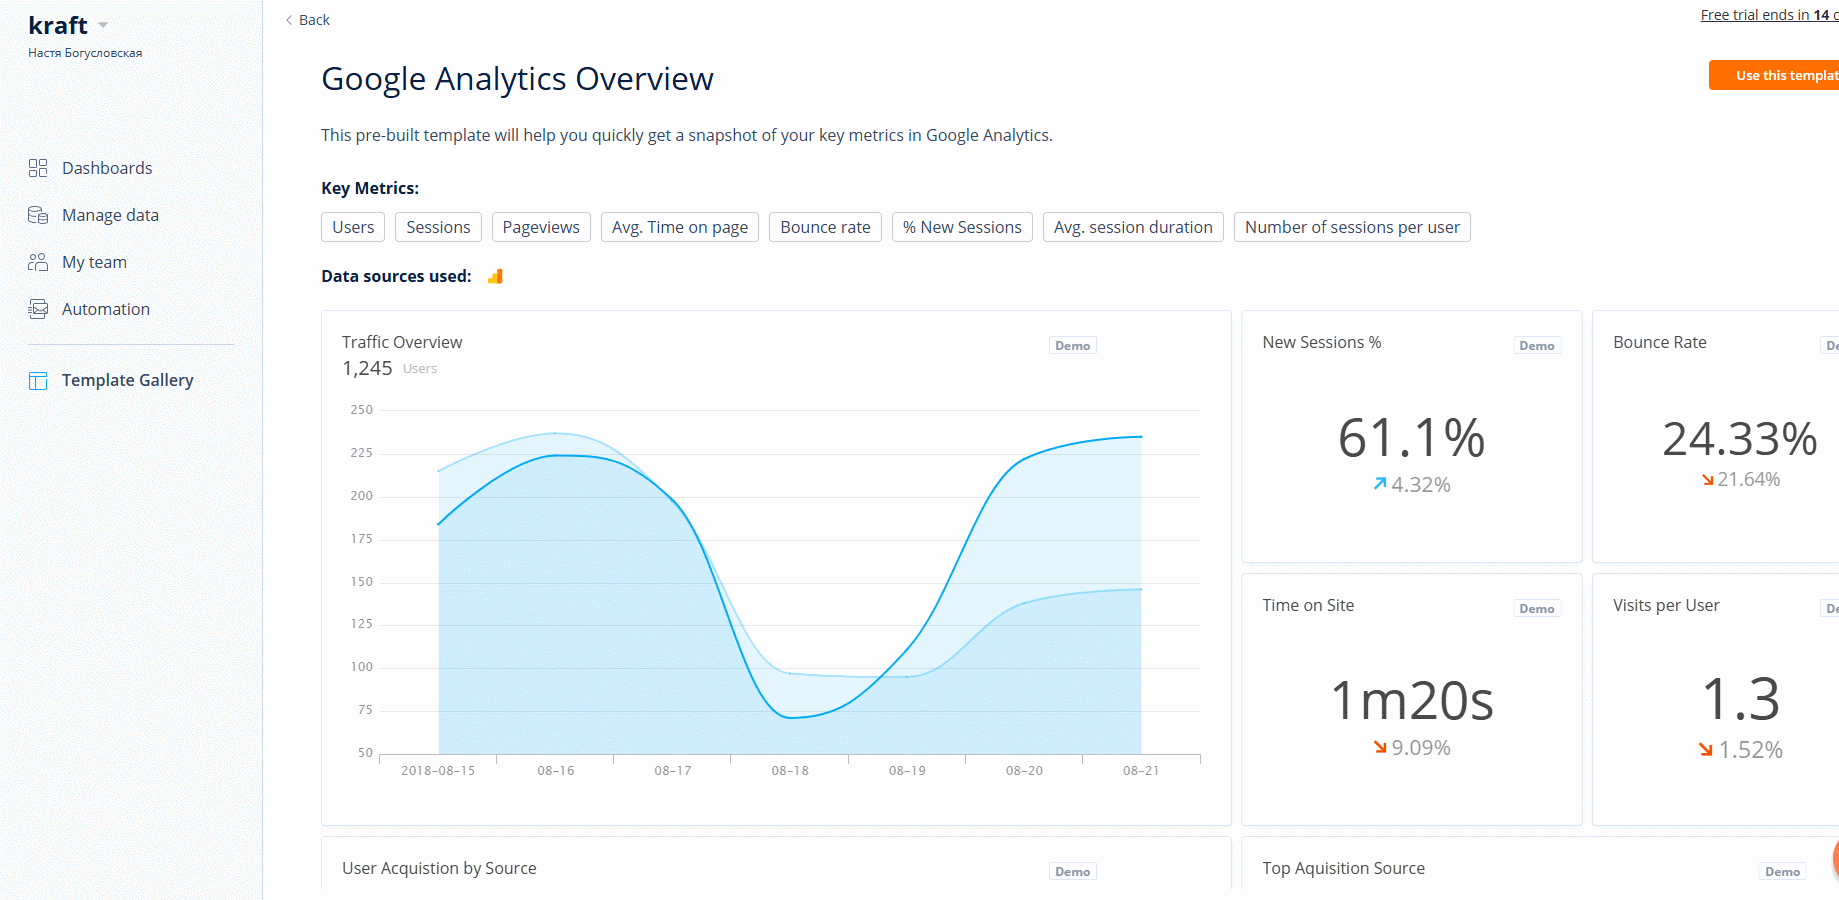
Task: Click the 9.09% change value
Action: pos(1421,748)
